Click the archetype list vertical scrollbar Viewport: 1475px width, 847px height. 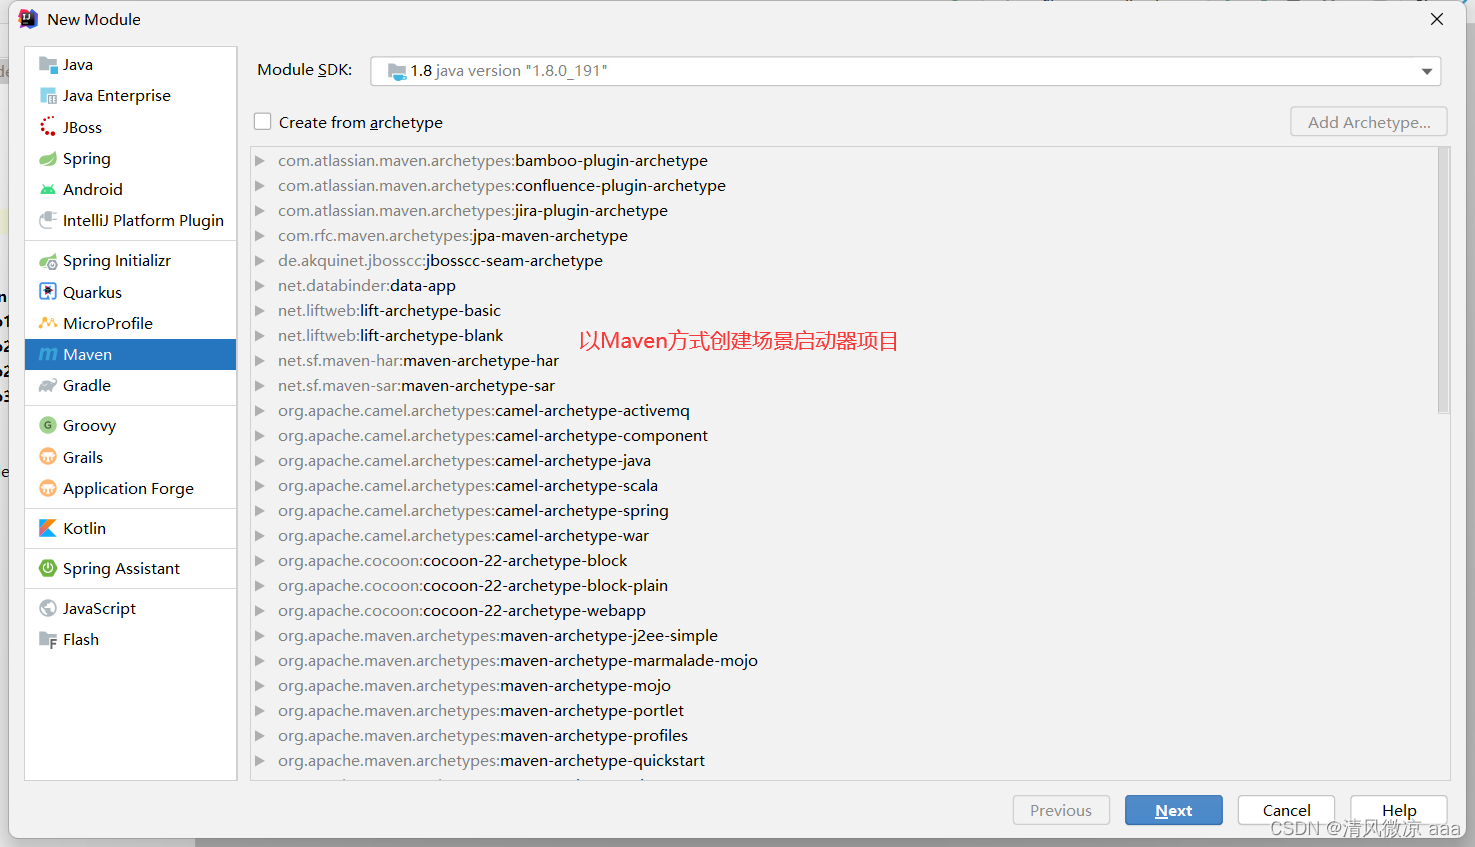click(x=1443, y=280)
